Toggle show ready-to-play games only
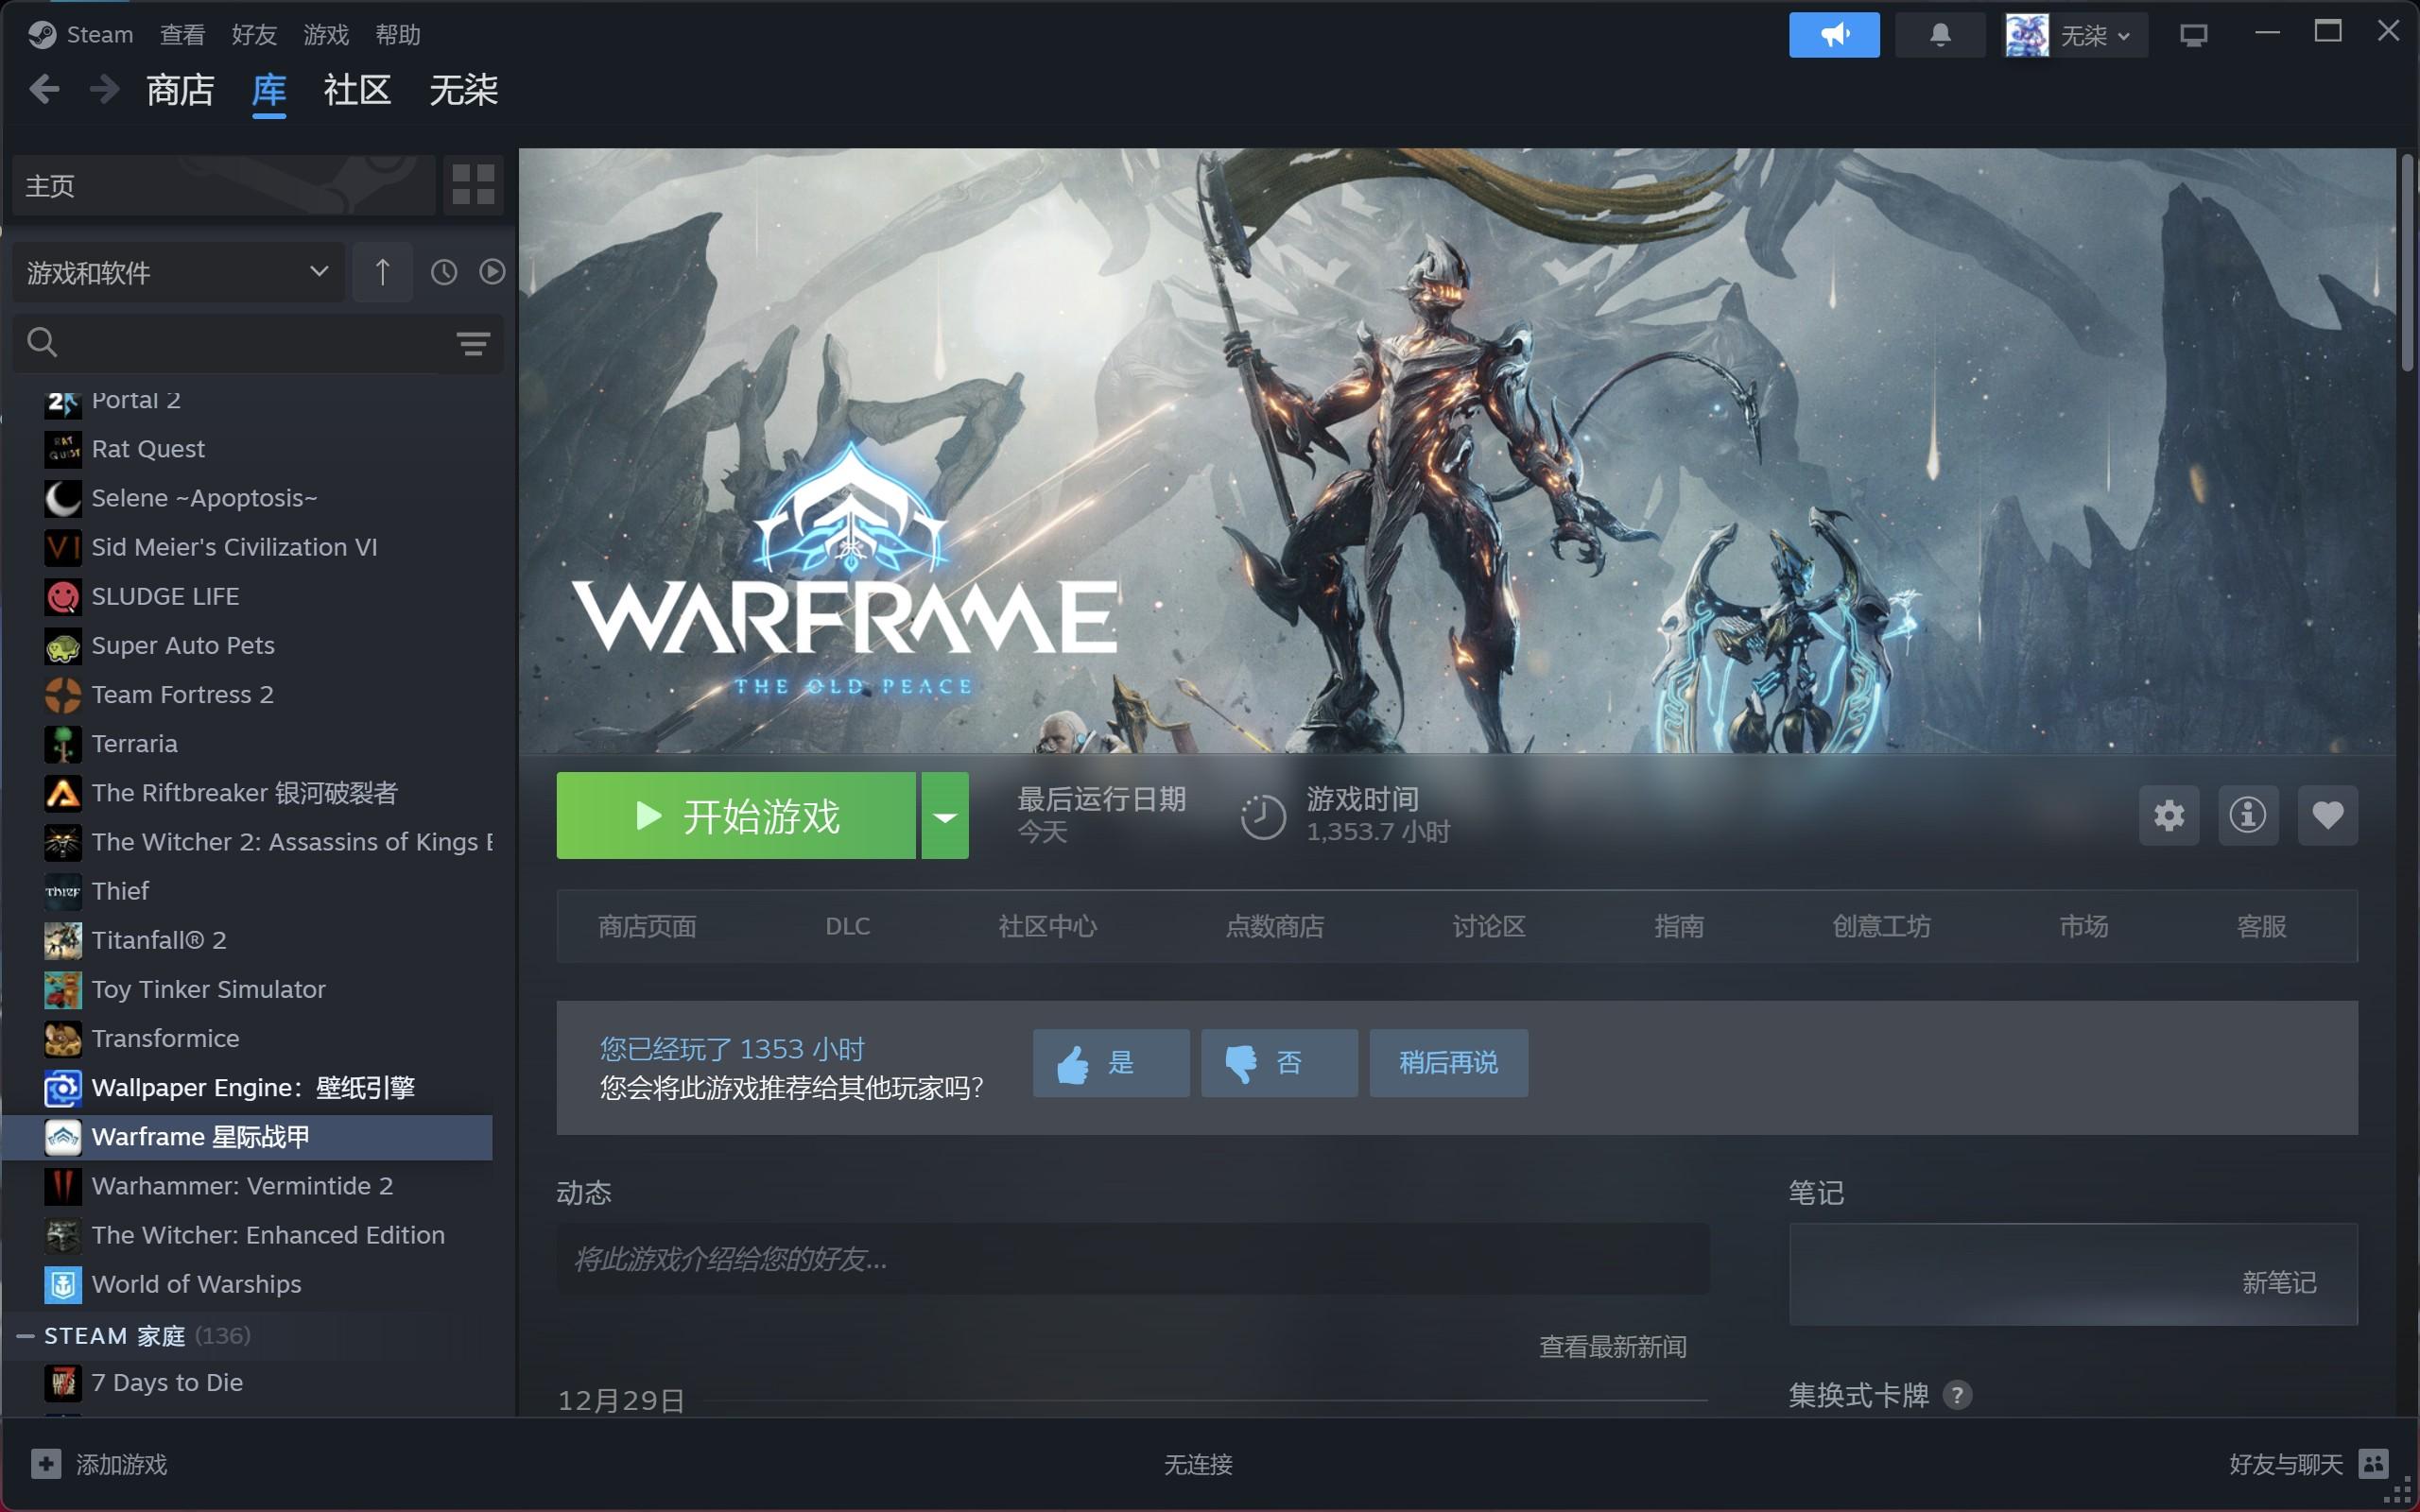 (492, 272)
